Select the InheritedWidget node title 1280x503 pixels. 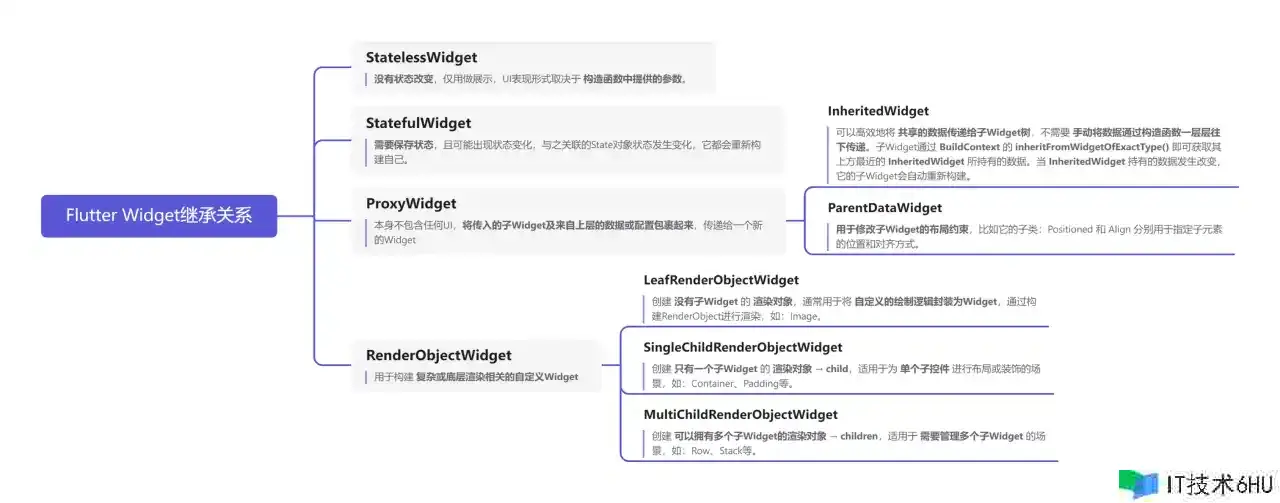878,111
